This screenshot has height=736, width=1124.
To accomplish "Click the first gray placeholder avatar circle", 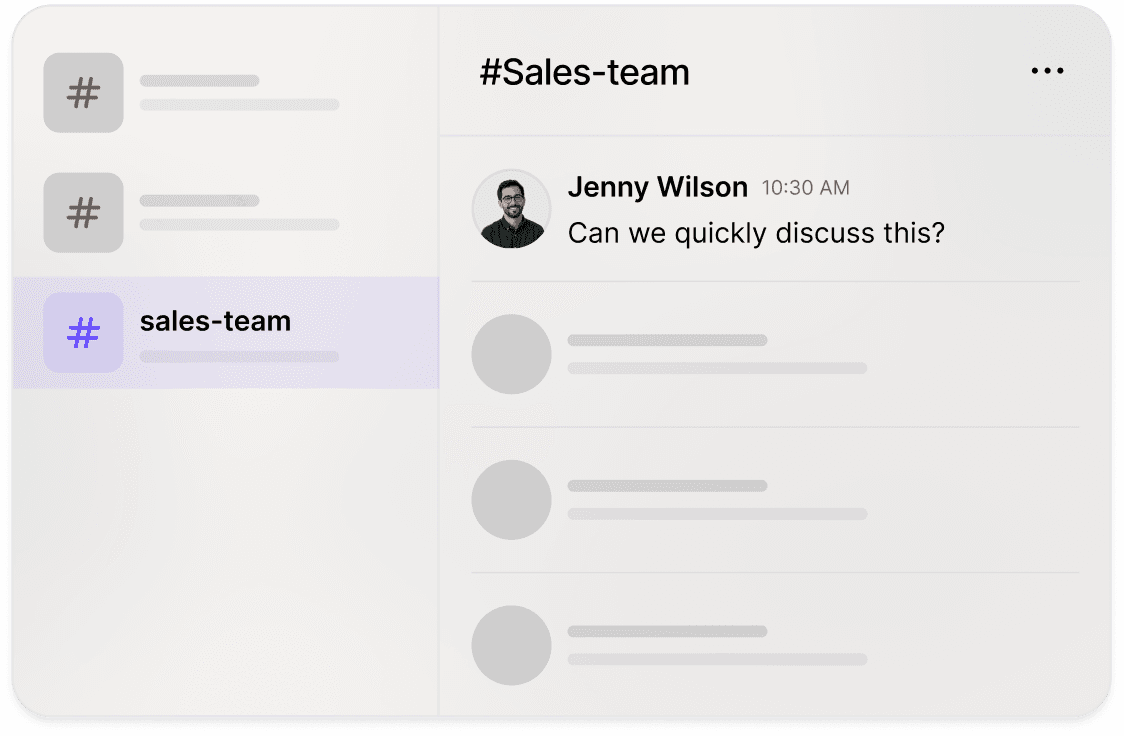I will point(511,354).
